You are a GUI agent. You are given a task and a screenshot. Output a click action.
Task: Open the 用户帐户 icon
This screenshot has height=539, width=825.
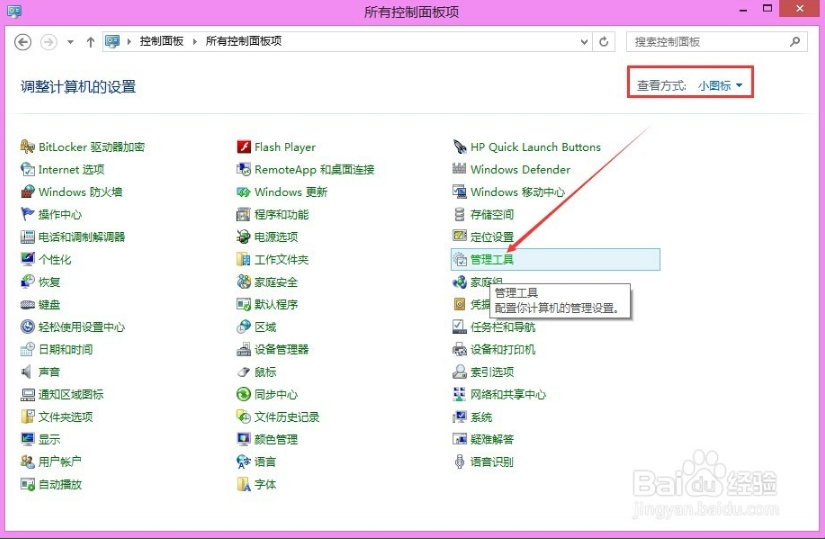[29, 462]
